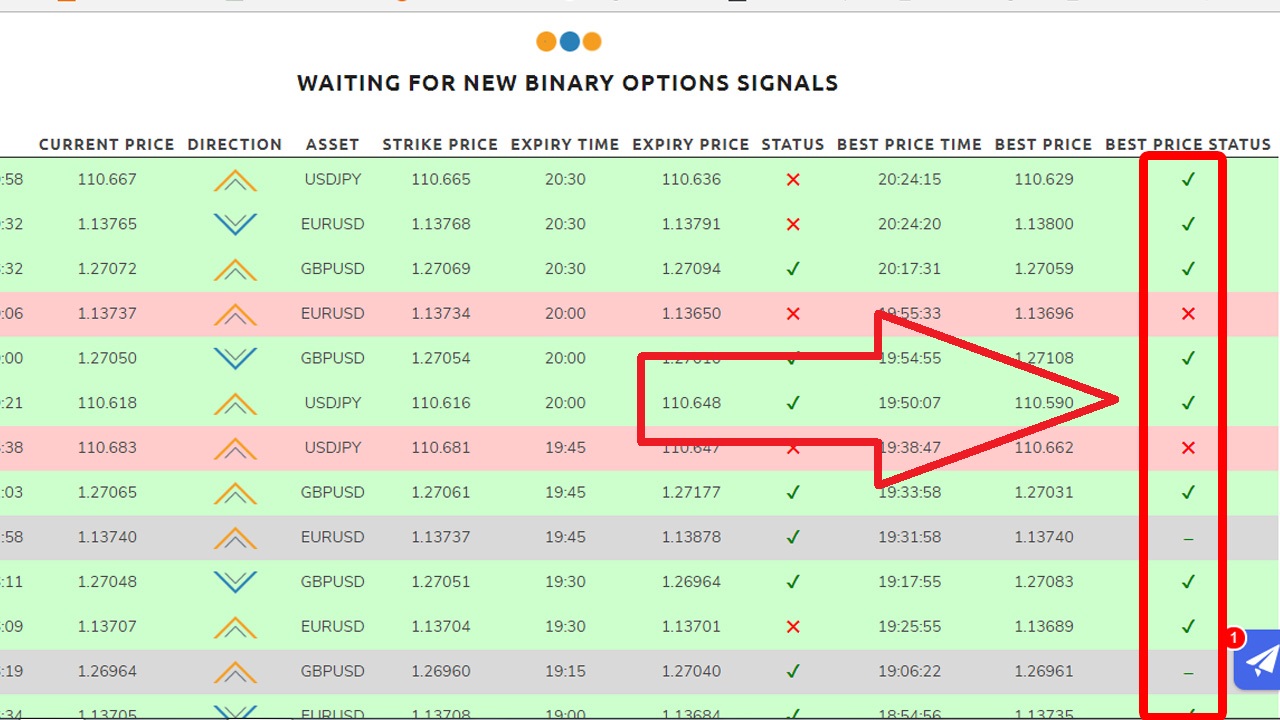
Task: Click the DIRECTION column header
Action: tap(235, 145)
